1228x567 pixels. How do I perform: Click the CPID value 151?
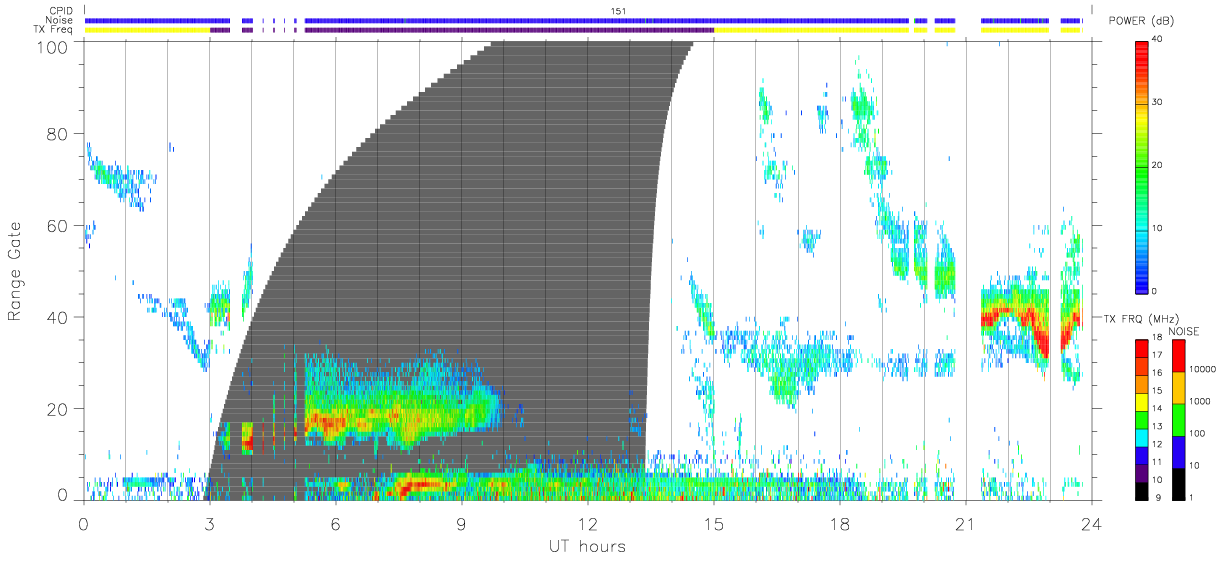(x=618, y=11)
